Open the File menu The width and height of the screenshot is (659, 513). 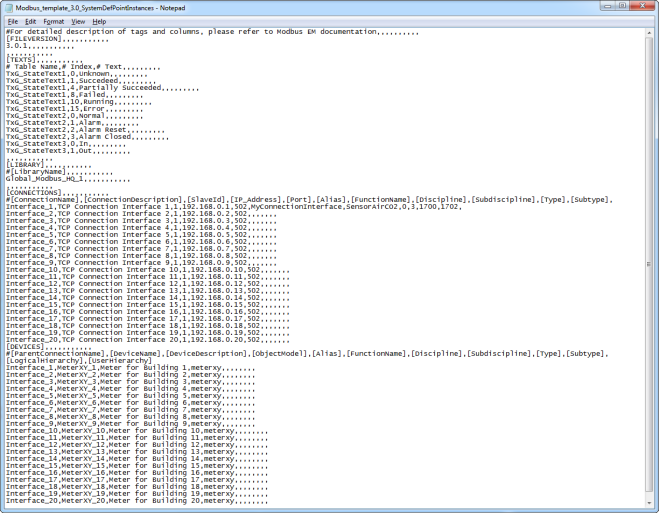coord(13,21)
